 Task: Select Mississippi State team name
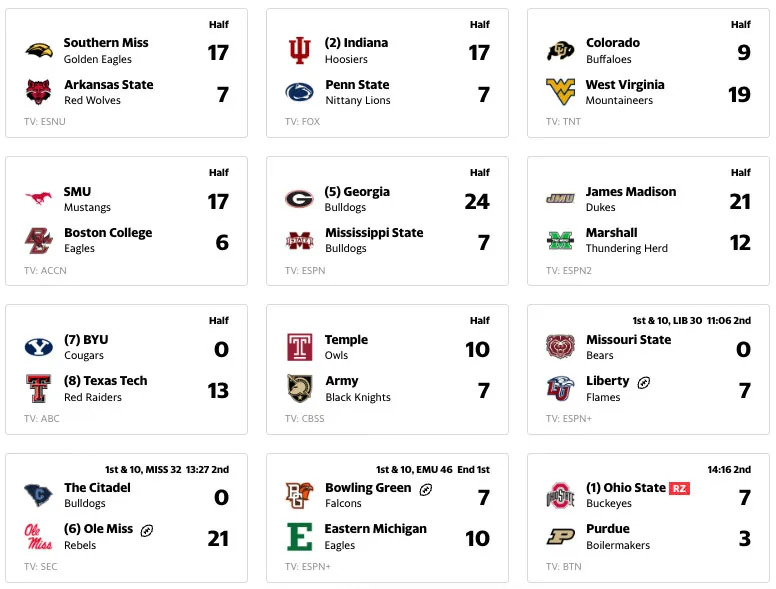tap(373, 233)
